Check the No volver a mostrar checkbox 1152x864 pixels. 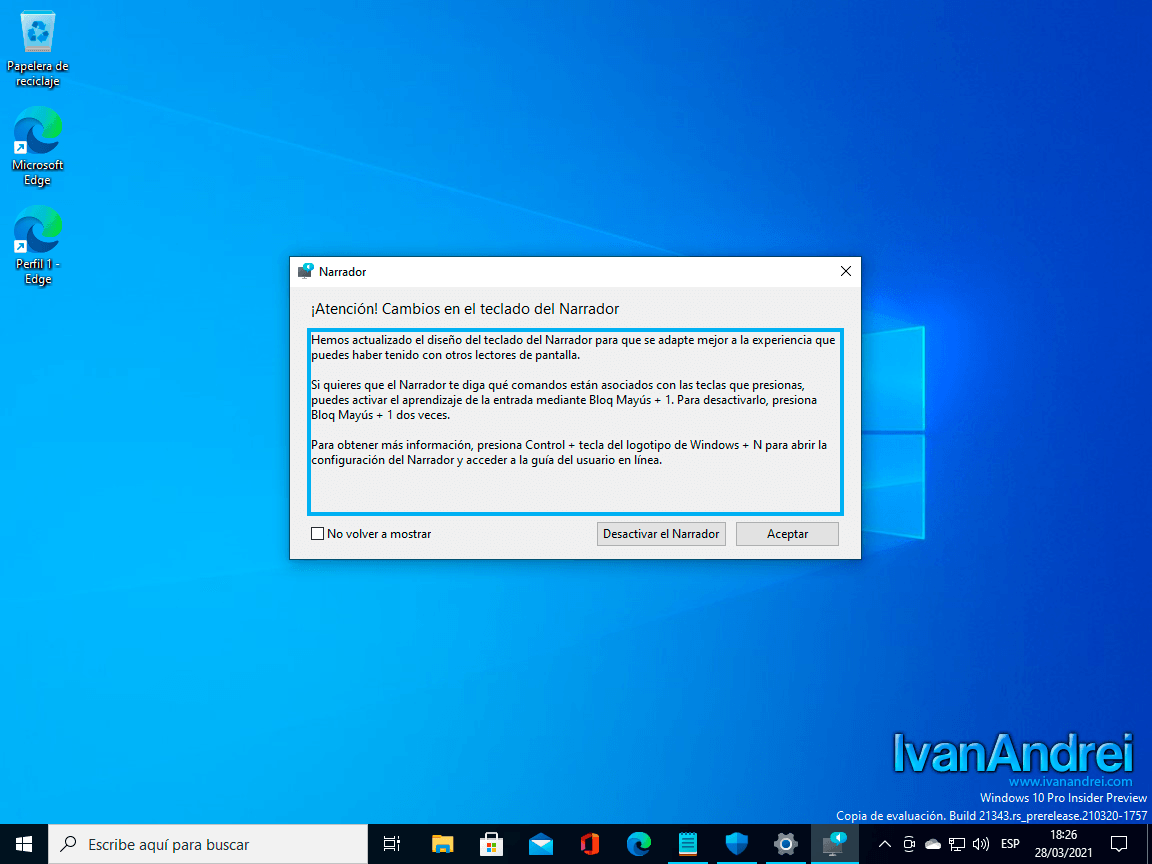(x=317, y=534)
